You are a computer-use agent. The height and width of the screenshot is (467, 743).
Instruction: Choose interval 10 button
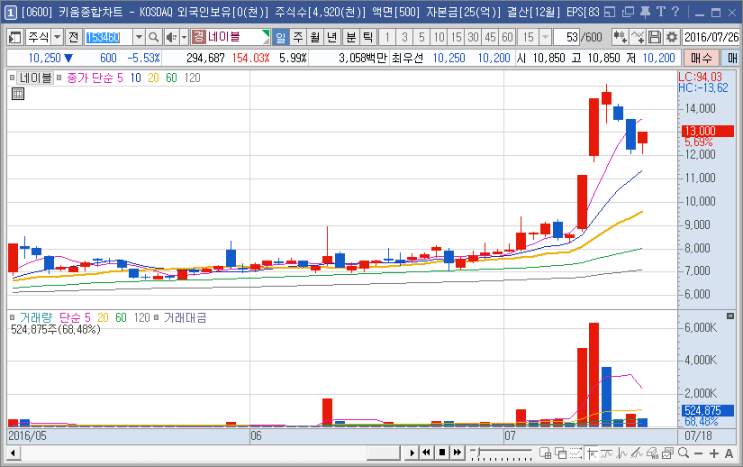439,37
